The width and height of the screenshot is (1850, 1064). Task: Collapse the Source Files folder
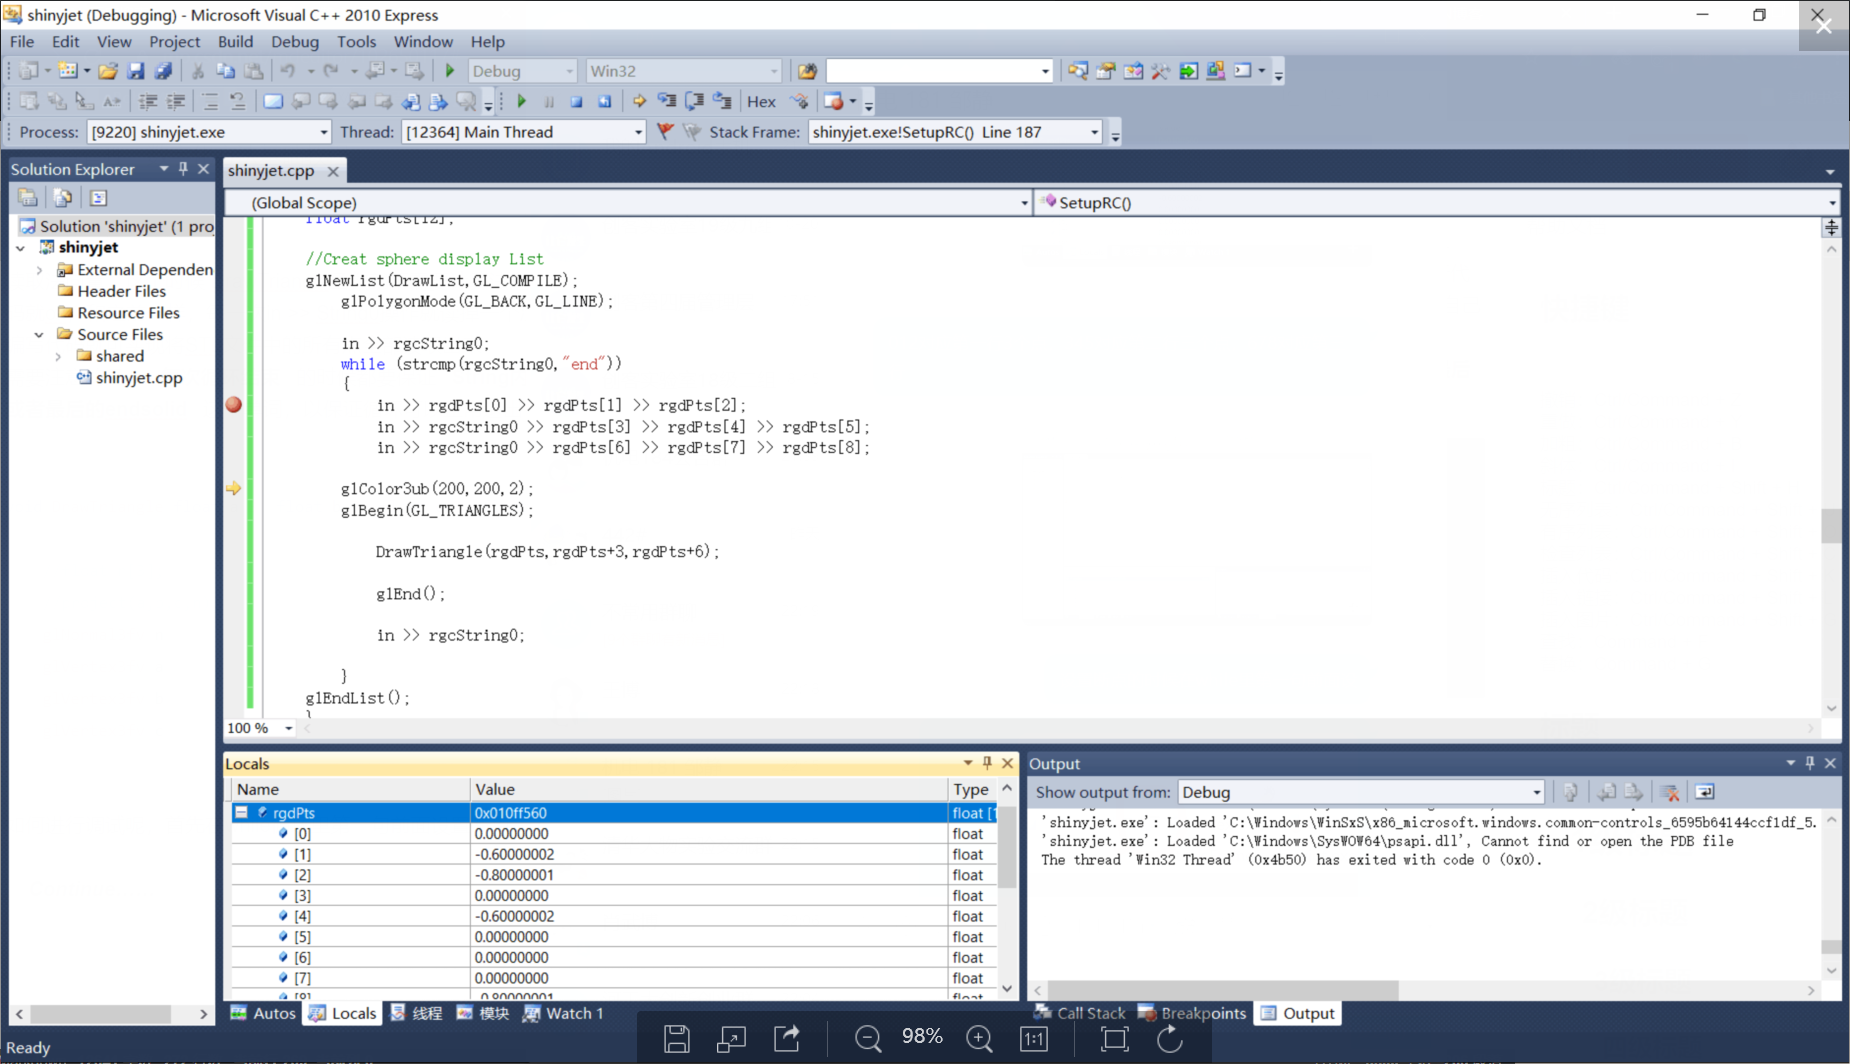coord(39,335)
